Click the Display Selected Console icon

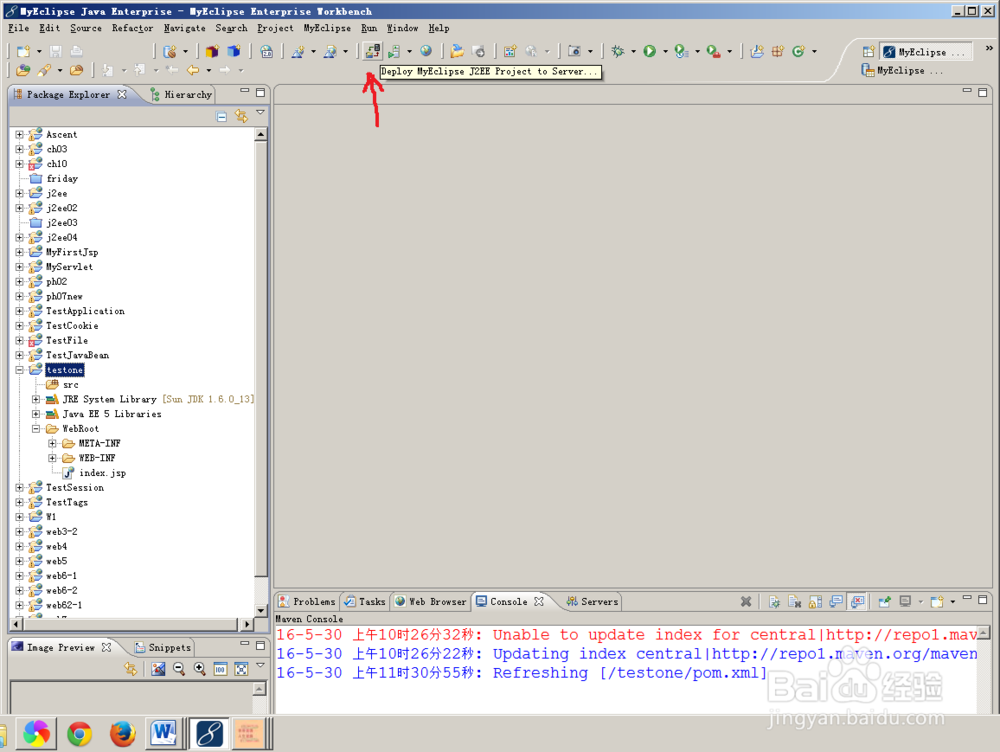(905, 601)
